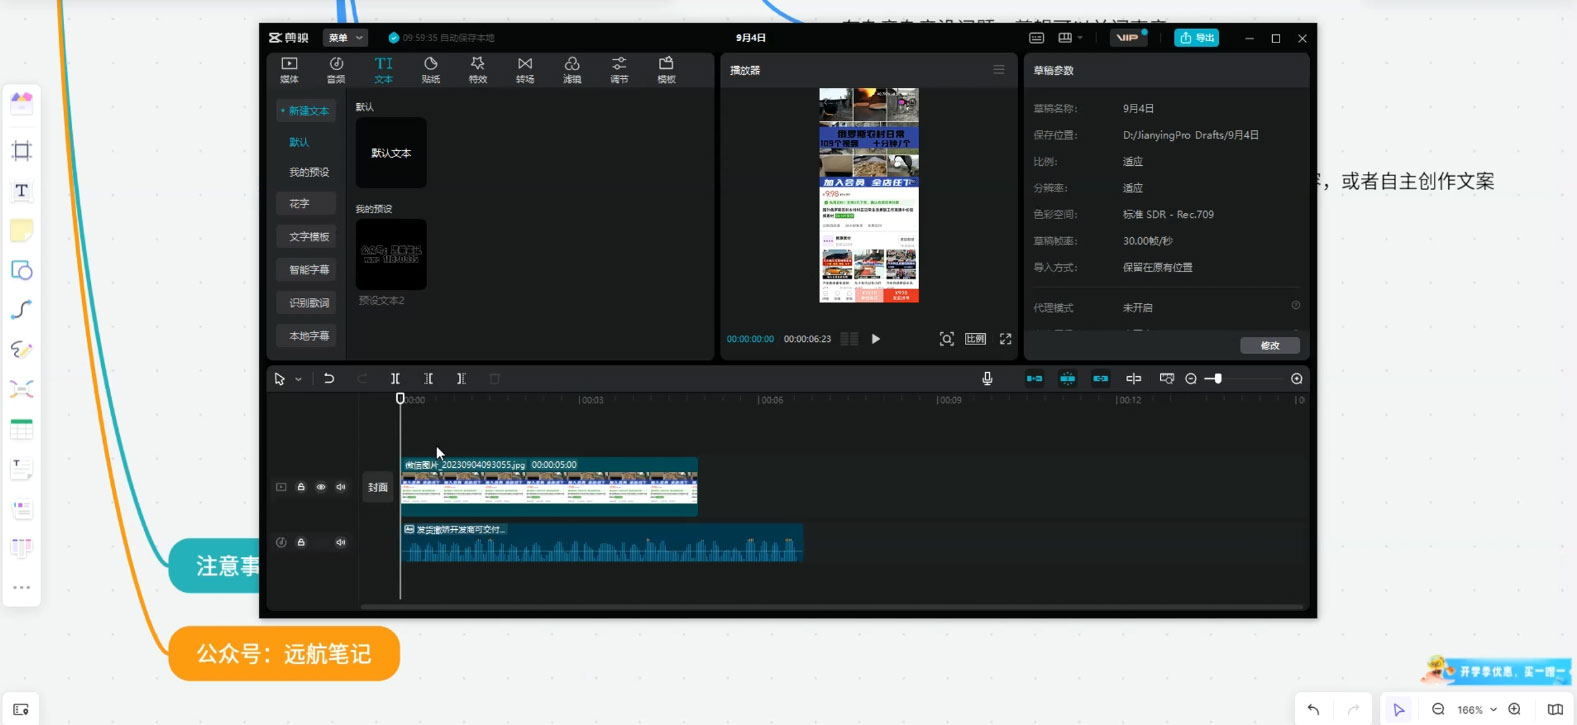Click the 导出 export button
The width and height of the screenshot is (1577, 725).
[1196, 38]
